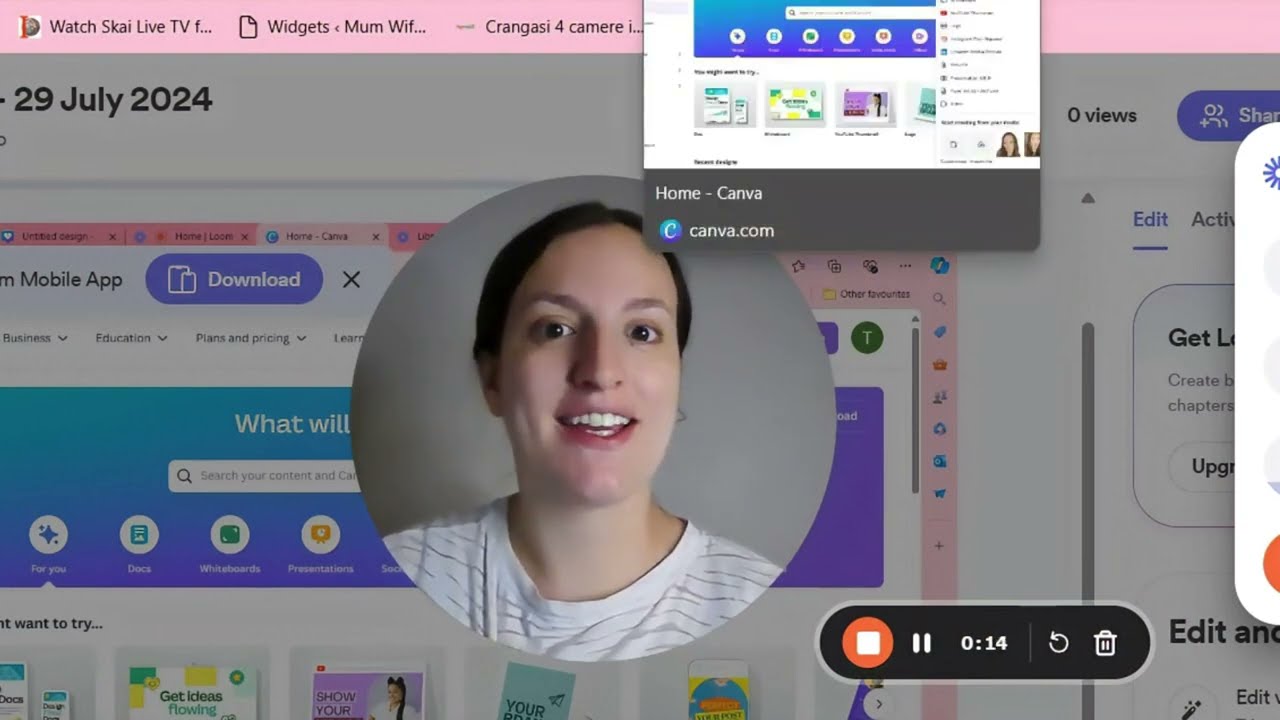Image resolution: width=1280 pixels, height=720 pixels.
Task: Click the Download mobile app button
Action: click(x=234, y=279)
